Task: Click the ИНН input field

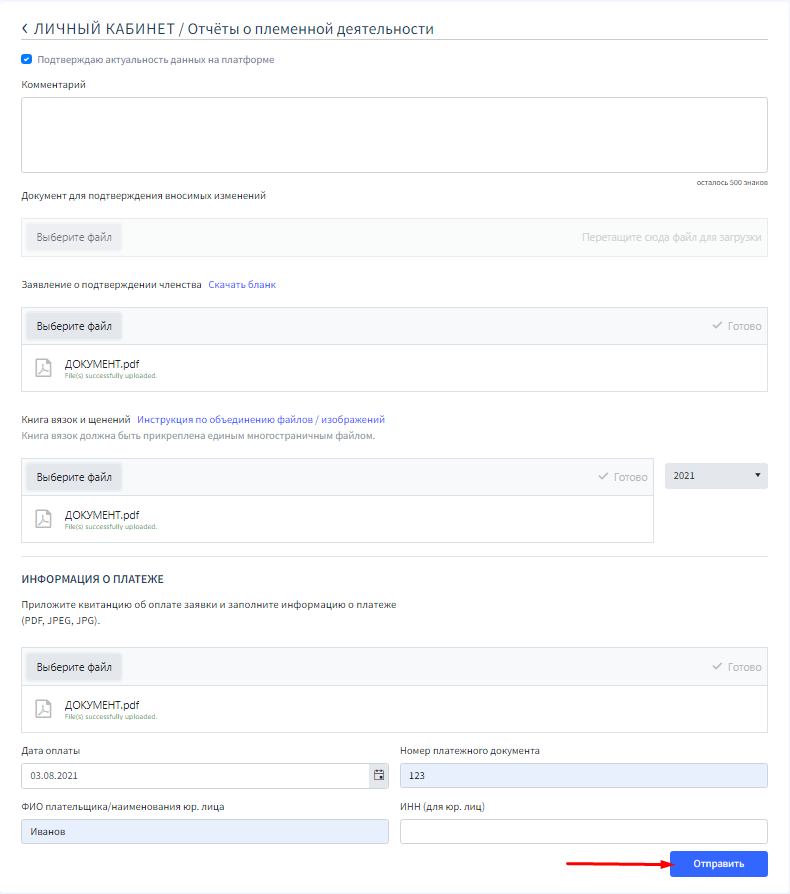Action: tap(583, 831)
